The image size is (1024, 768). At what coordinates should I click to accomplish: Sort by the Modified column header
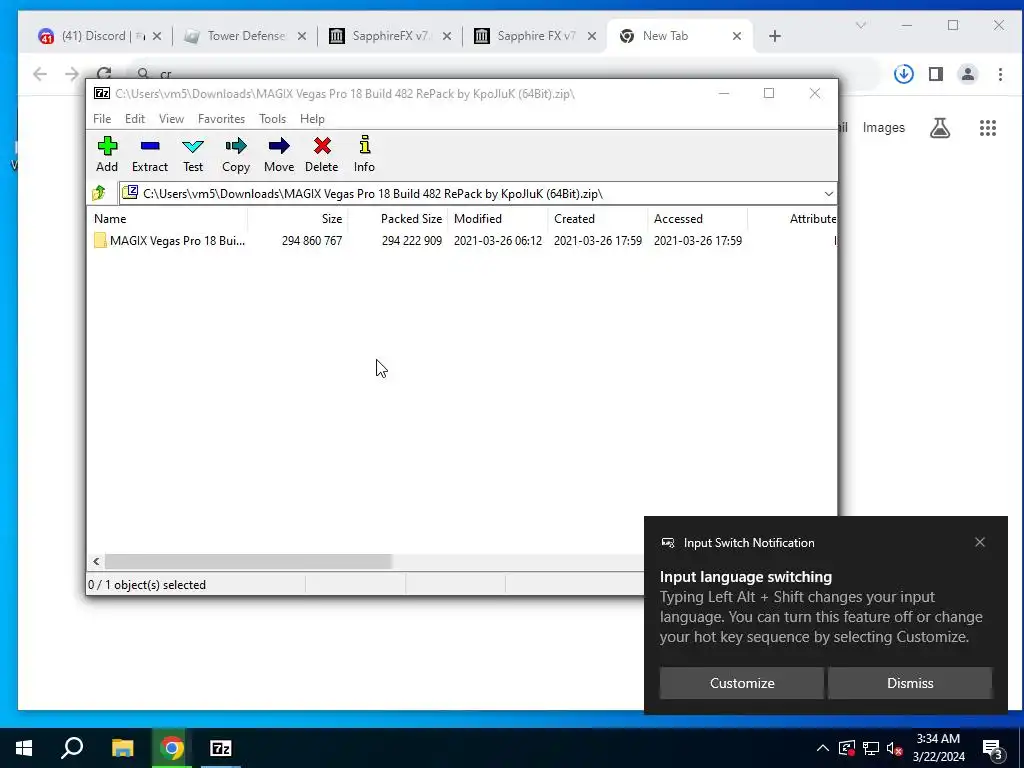click(498, 219)
